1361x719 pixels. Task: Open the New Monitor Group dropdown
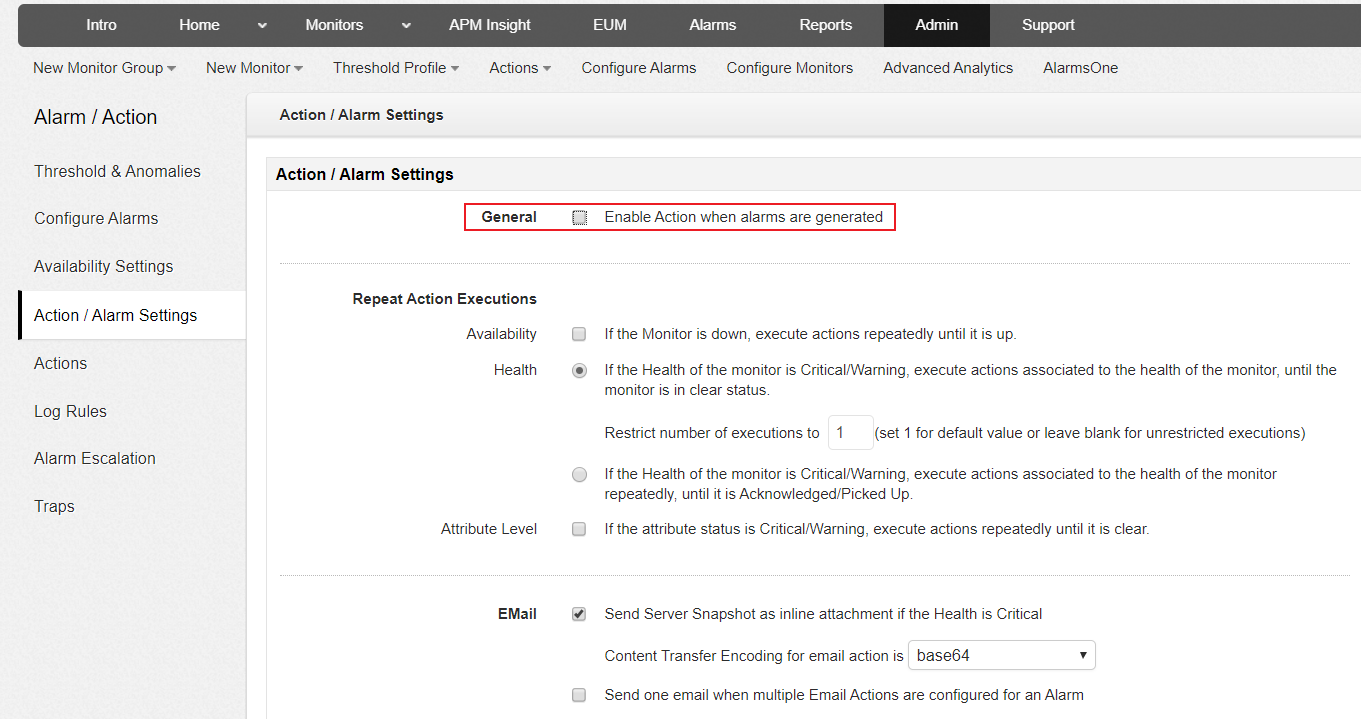point(104,68)
